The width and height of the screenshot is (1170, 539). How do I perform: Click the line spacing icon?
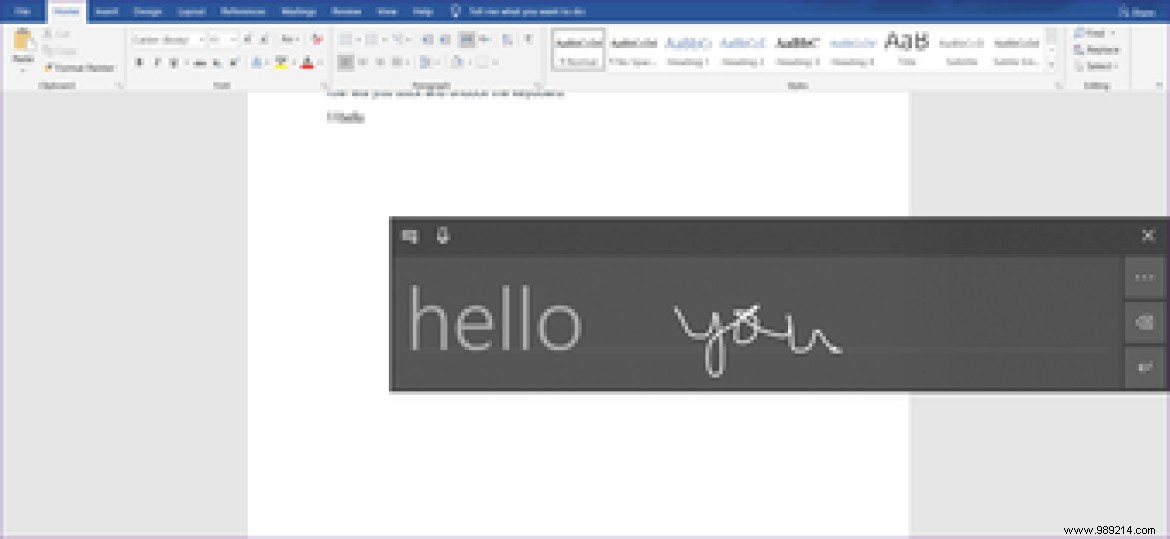(425, 63)
